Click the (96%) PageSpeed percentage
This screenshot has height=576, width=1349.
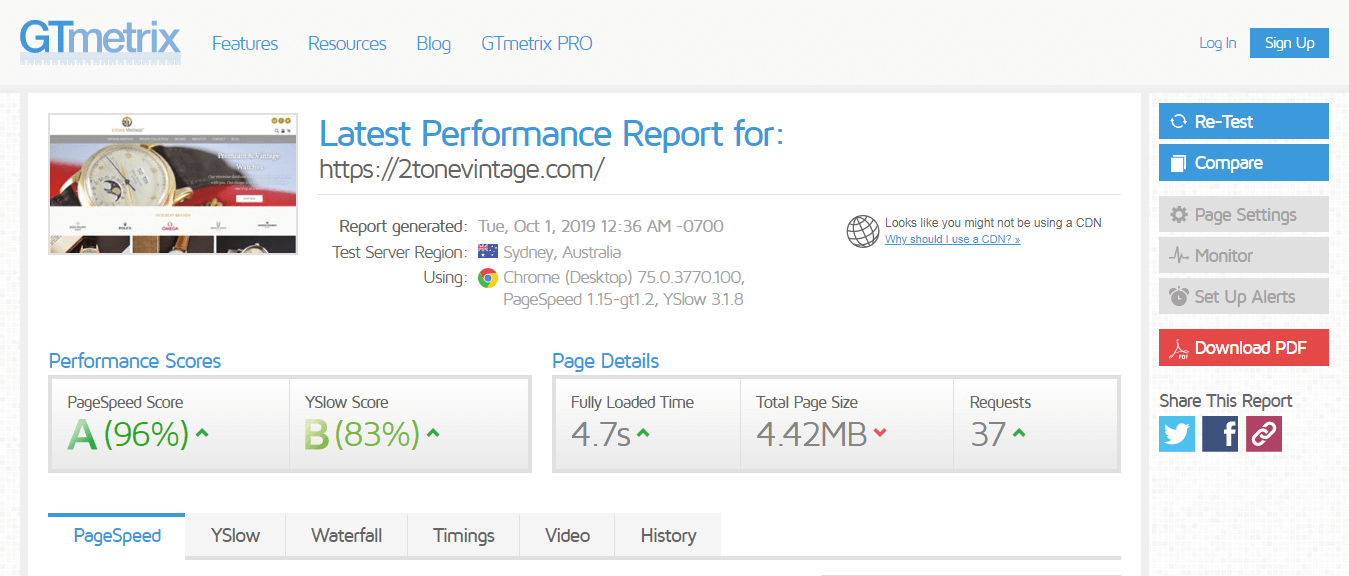click(146, 435)
